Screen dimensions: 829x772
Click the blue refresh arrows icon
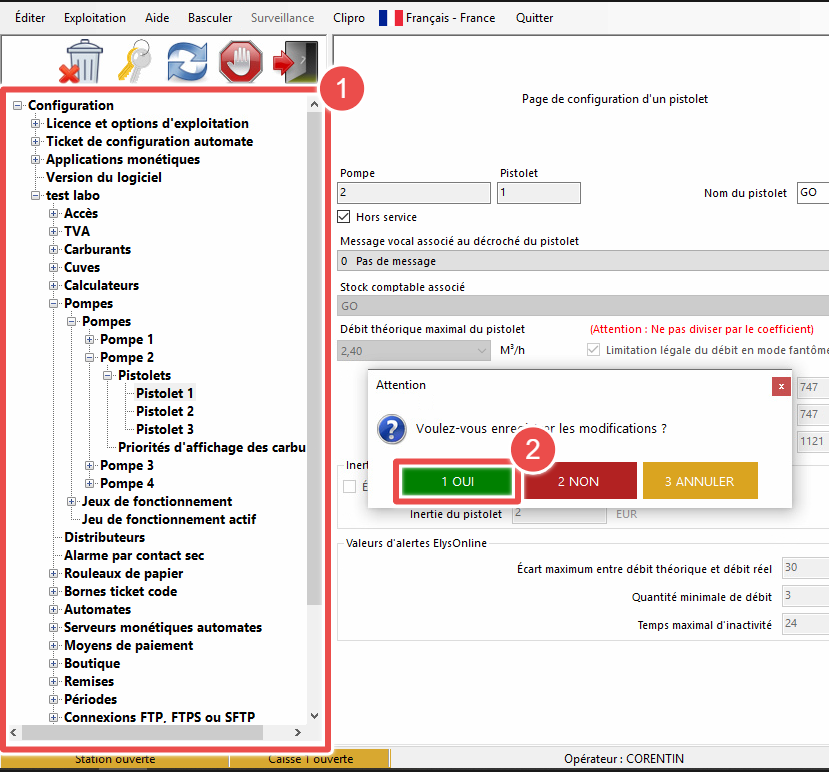coord(187,63)
